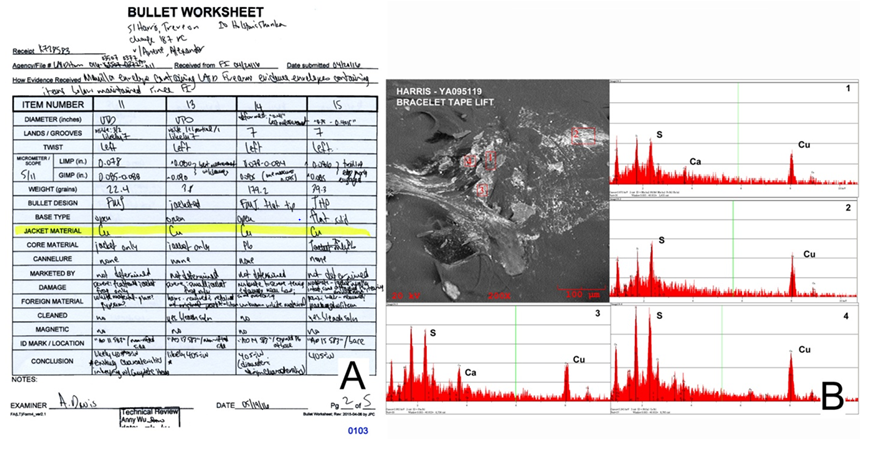Viewport: 895px width, 455px height.
Task: Click the FOREIGN MATERIAL row label
Action: point(53,301)
